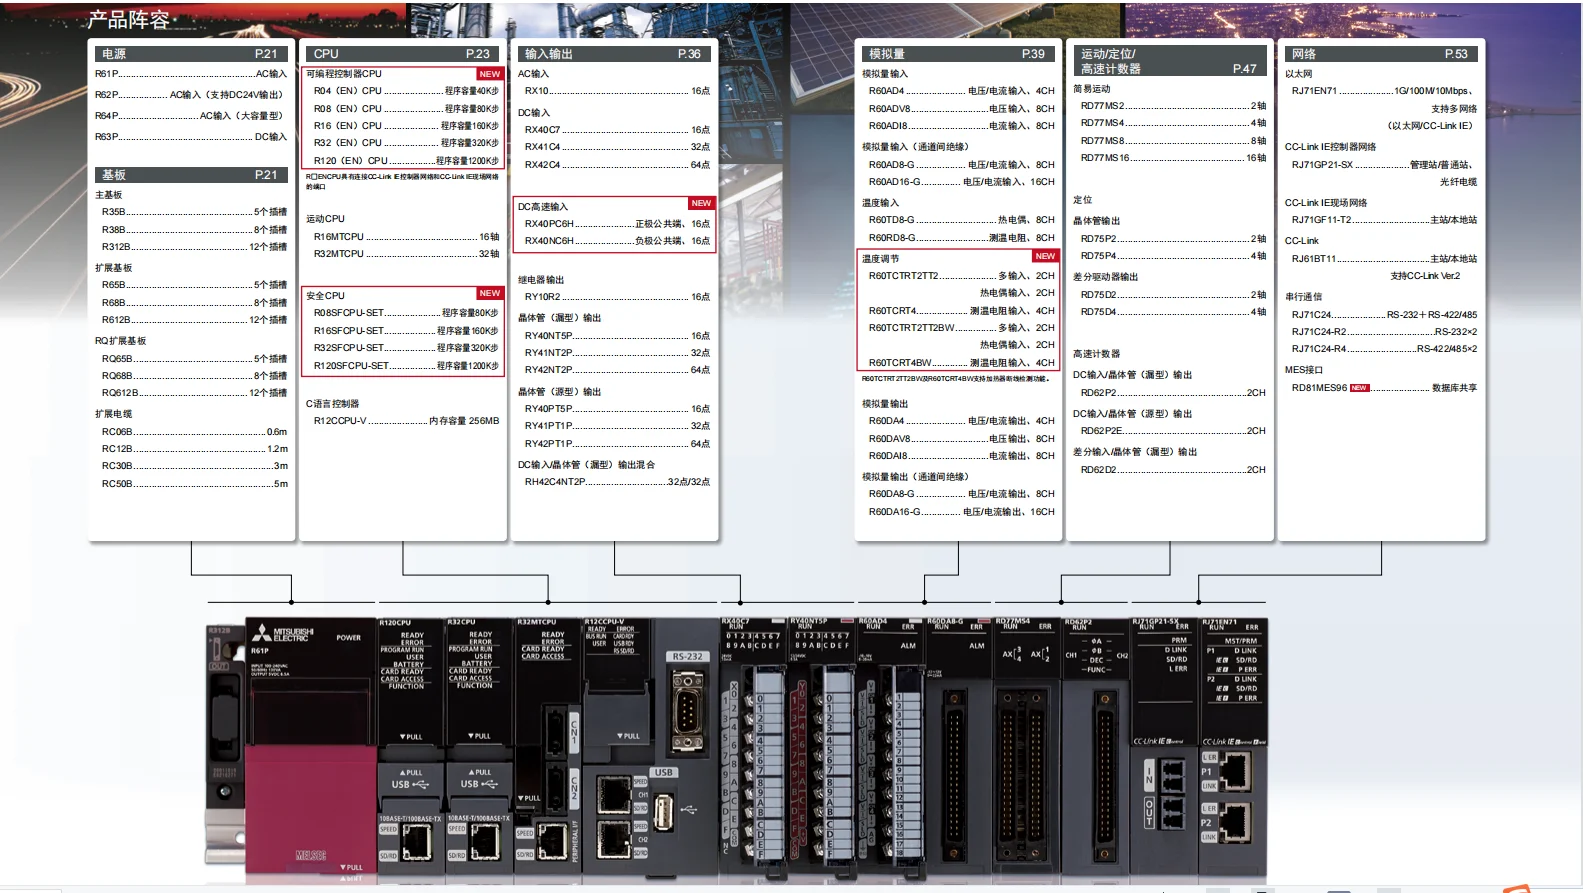Open the 网络 section header

pyautogui.click(x=1379, y=54)
